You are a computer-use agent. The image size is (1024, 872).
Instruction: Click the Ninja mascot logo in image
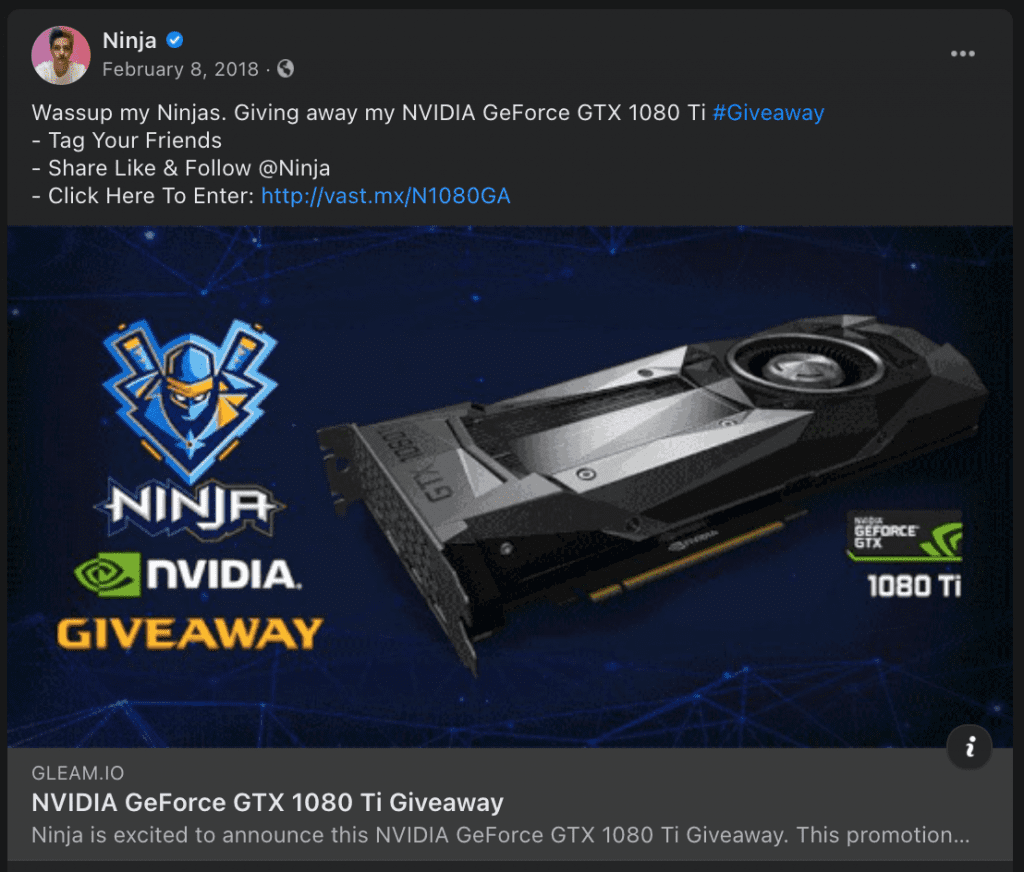190,400
